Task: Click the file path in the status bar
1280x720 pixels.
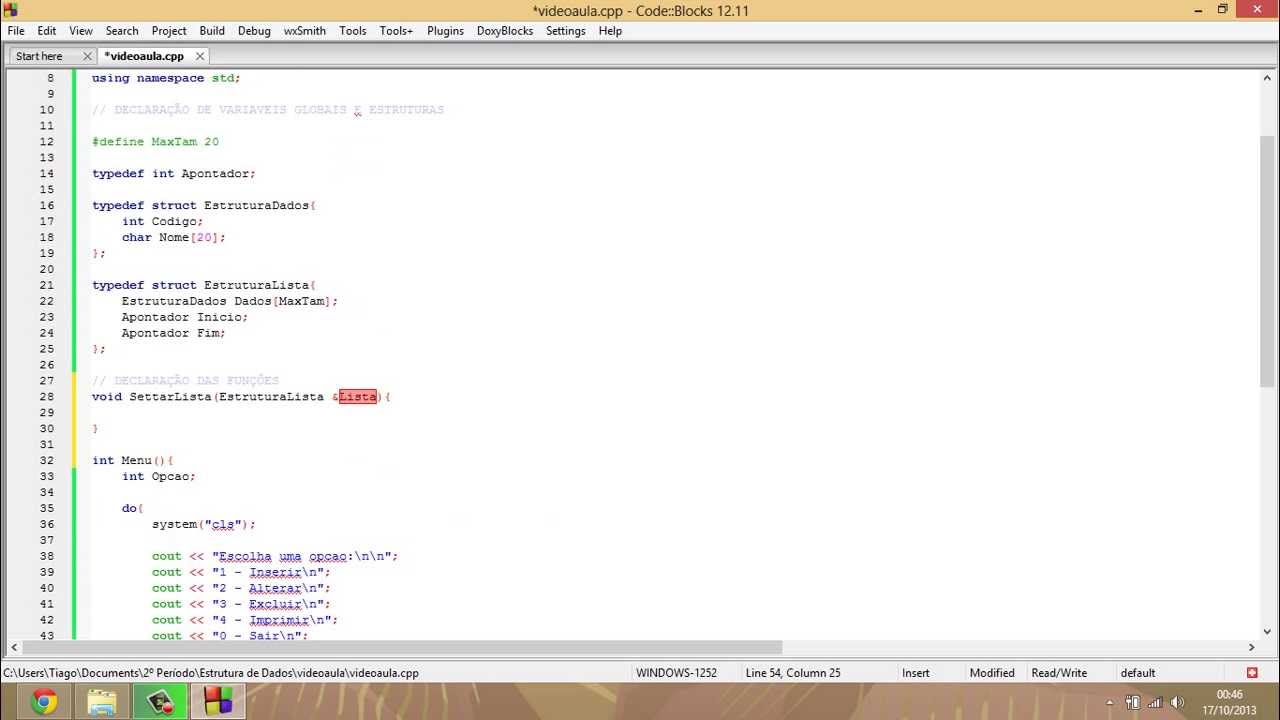Action: point(211,673)
